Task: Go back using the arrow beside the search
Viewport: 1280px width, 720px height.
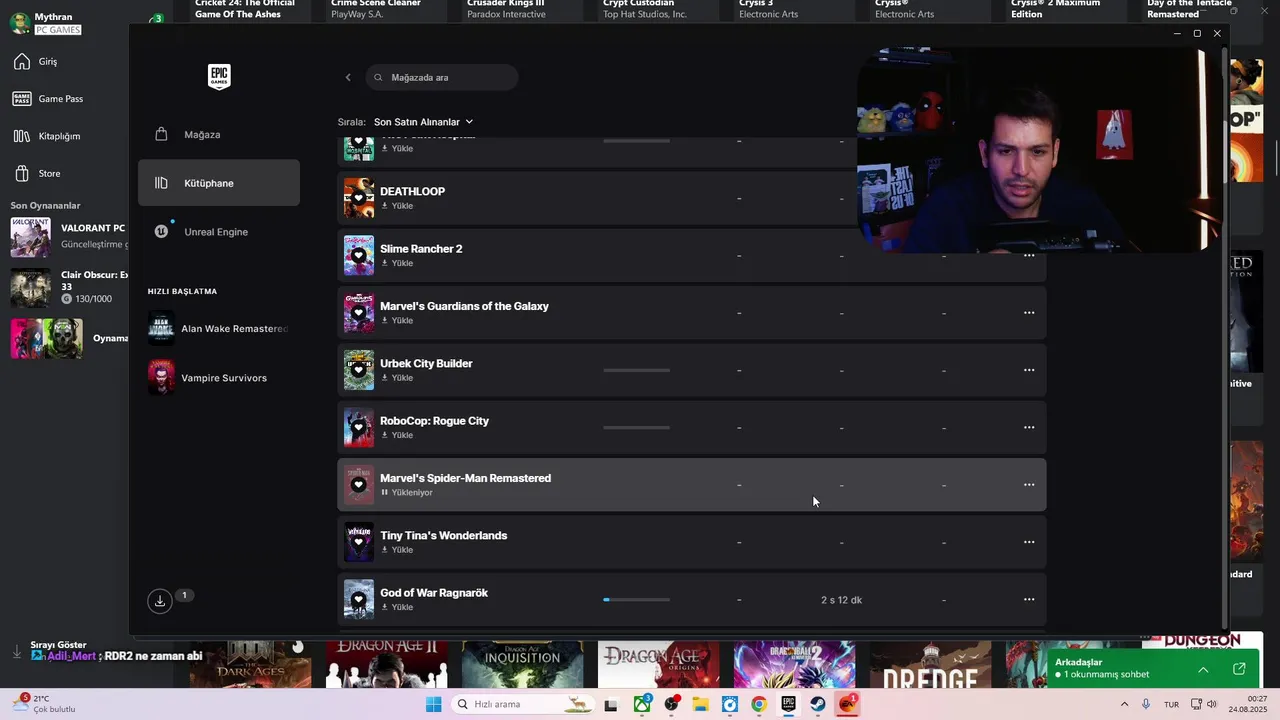Action: click(x=348, y=77)
